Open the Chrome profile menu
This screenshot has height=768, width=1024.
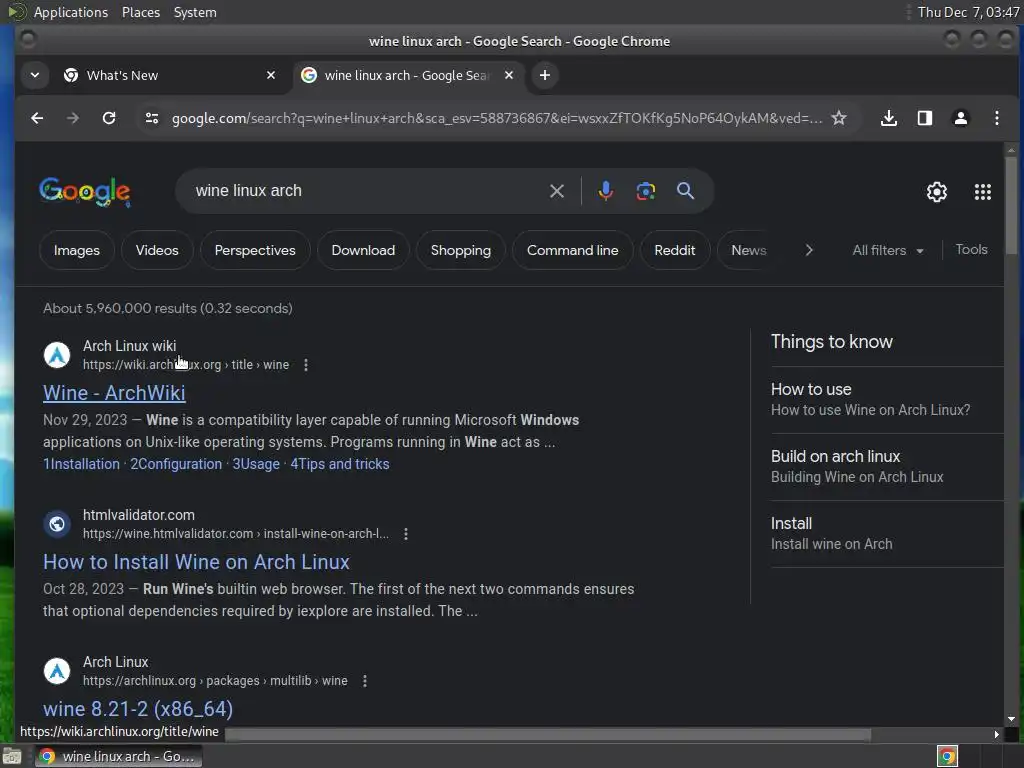[x=960, y=118]
